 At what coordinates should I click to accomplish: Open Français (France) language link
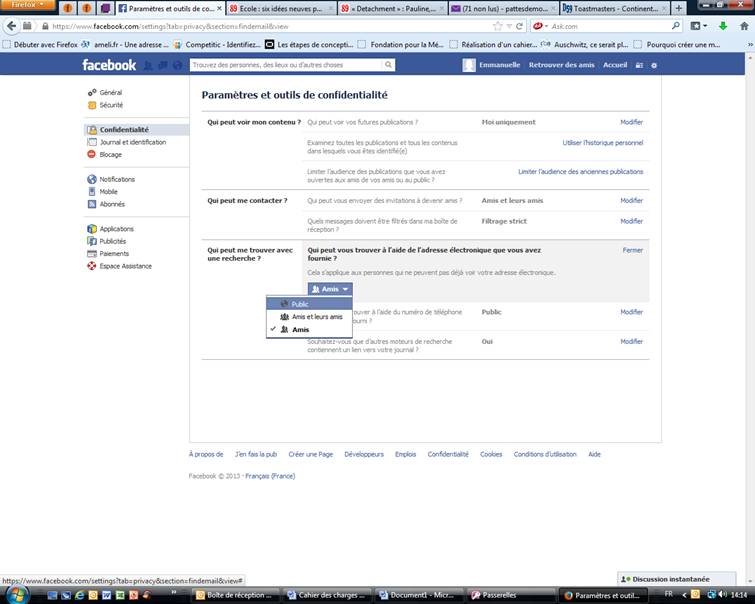click(270, 476)
